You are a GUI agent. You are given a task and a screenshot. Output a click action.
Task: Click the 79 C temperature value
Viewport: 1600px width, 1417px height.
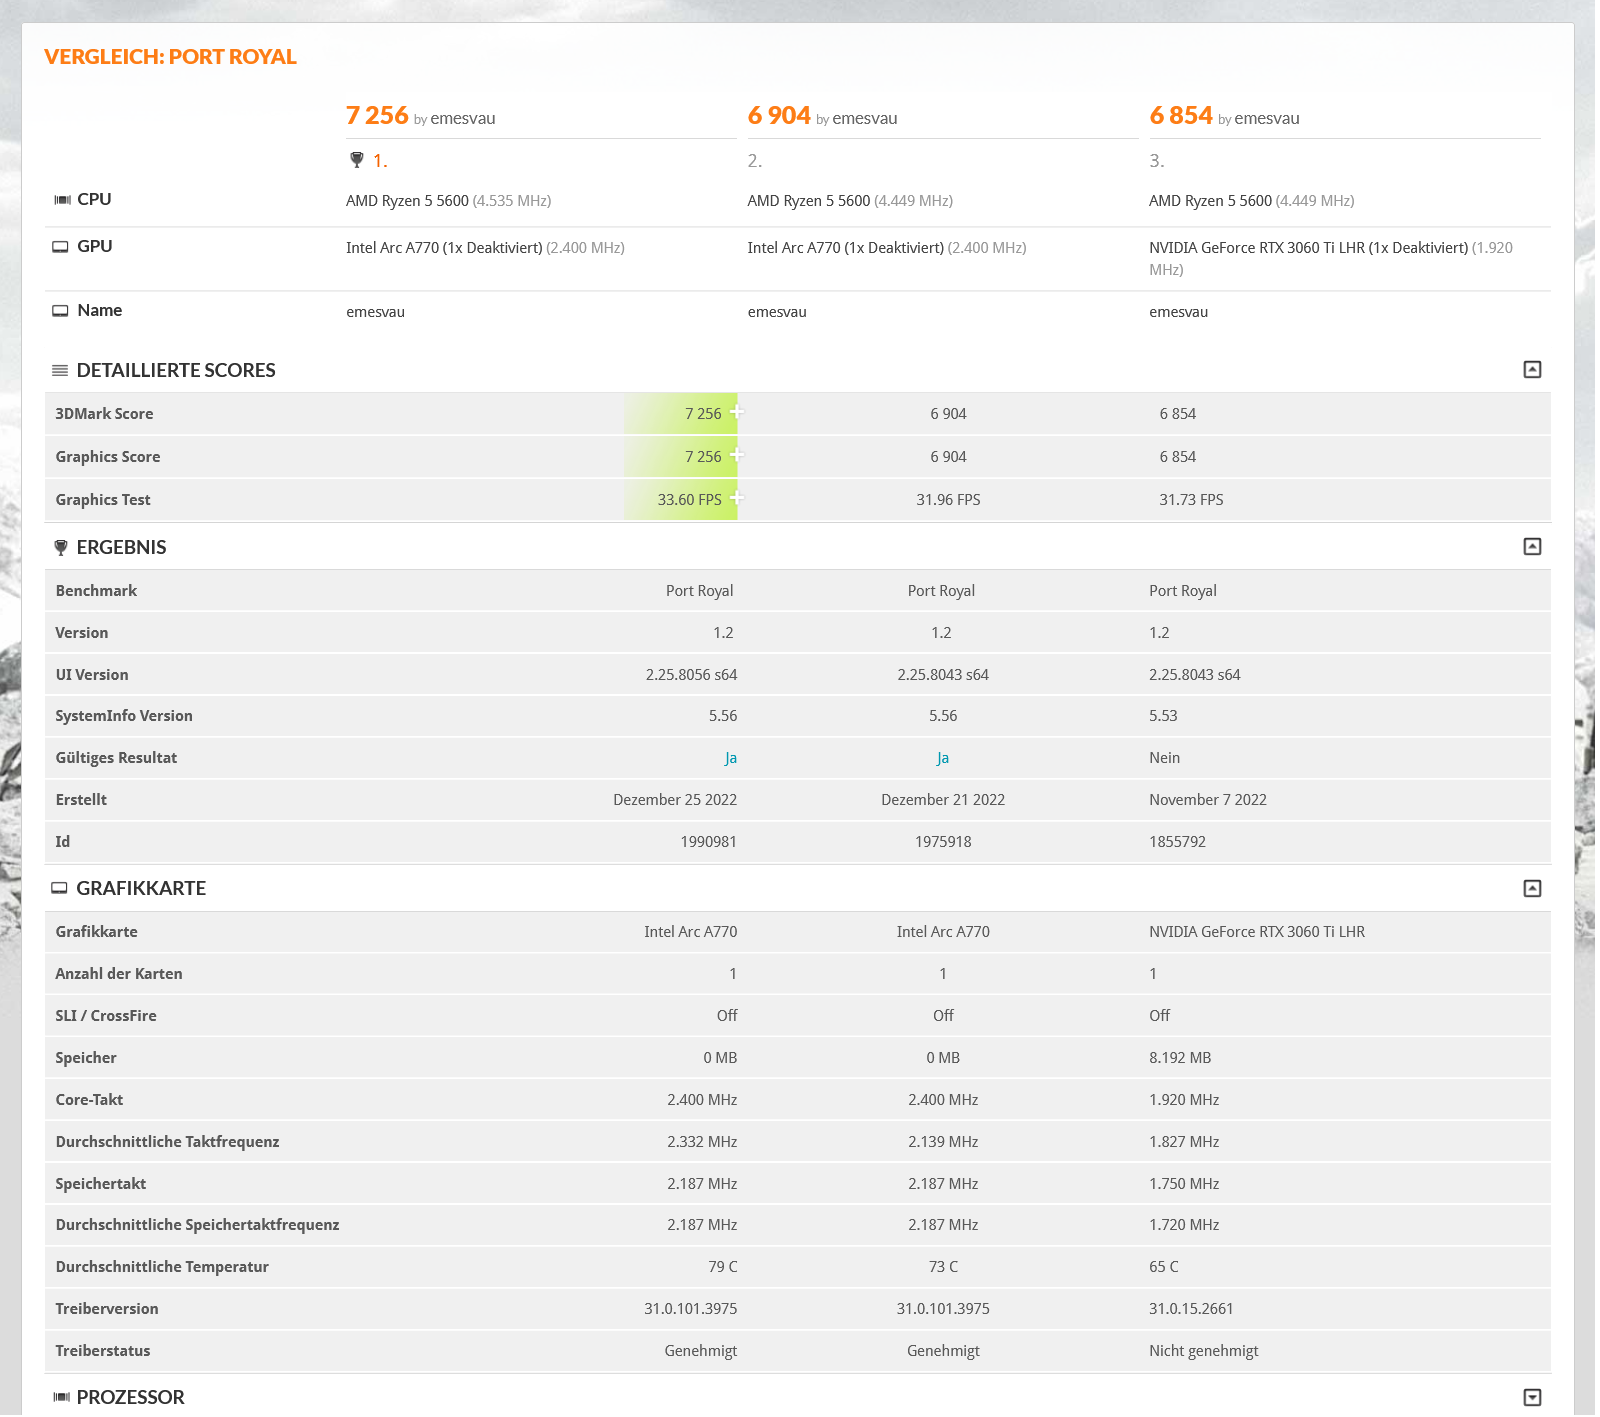[x=723, y=1267]
